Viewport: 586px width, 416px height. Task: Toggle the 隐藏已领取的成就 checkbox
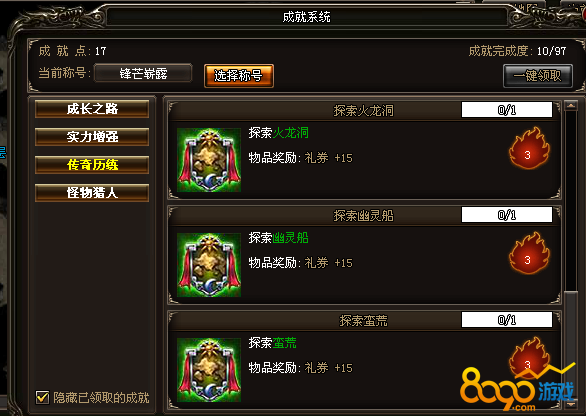(42, 397)
